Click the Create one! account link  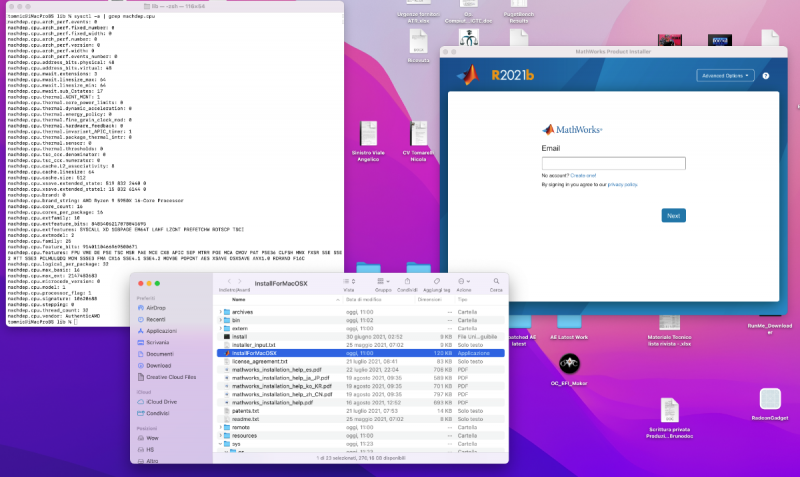point(584,175)
